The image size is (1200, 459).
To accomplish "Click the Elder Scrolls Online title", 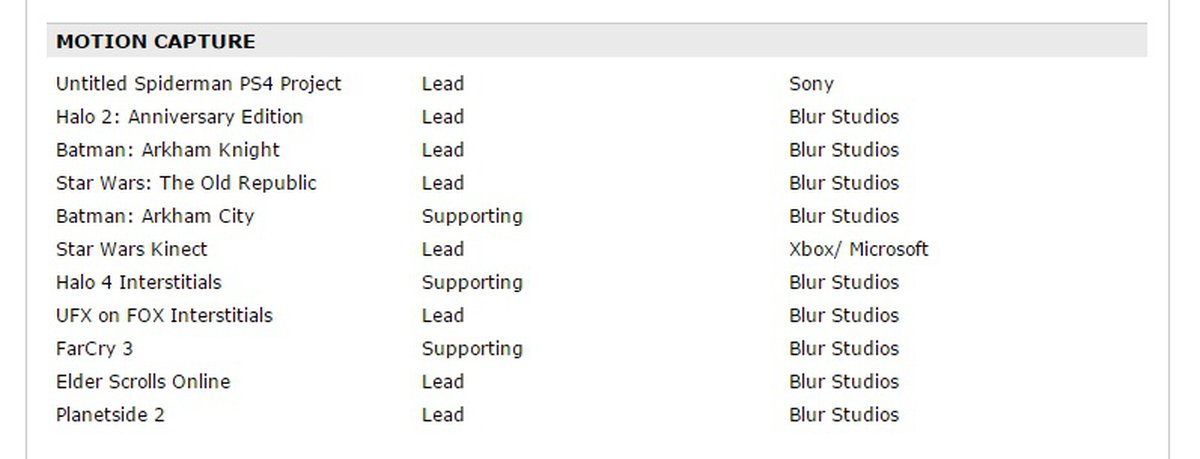I will (143, 381).
